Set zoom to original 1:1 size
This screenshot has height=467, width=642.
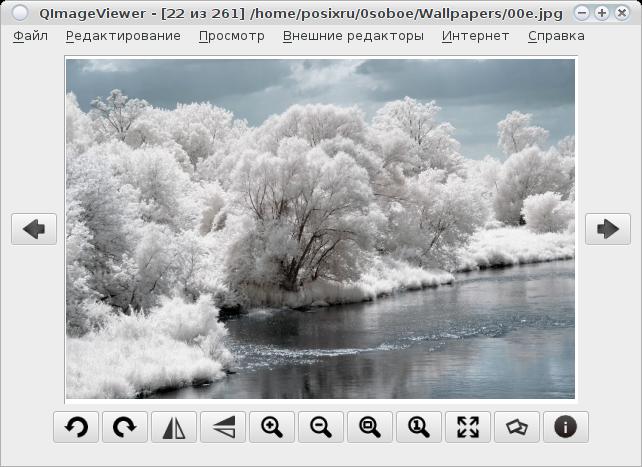click(419, 427)
